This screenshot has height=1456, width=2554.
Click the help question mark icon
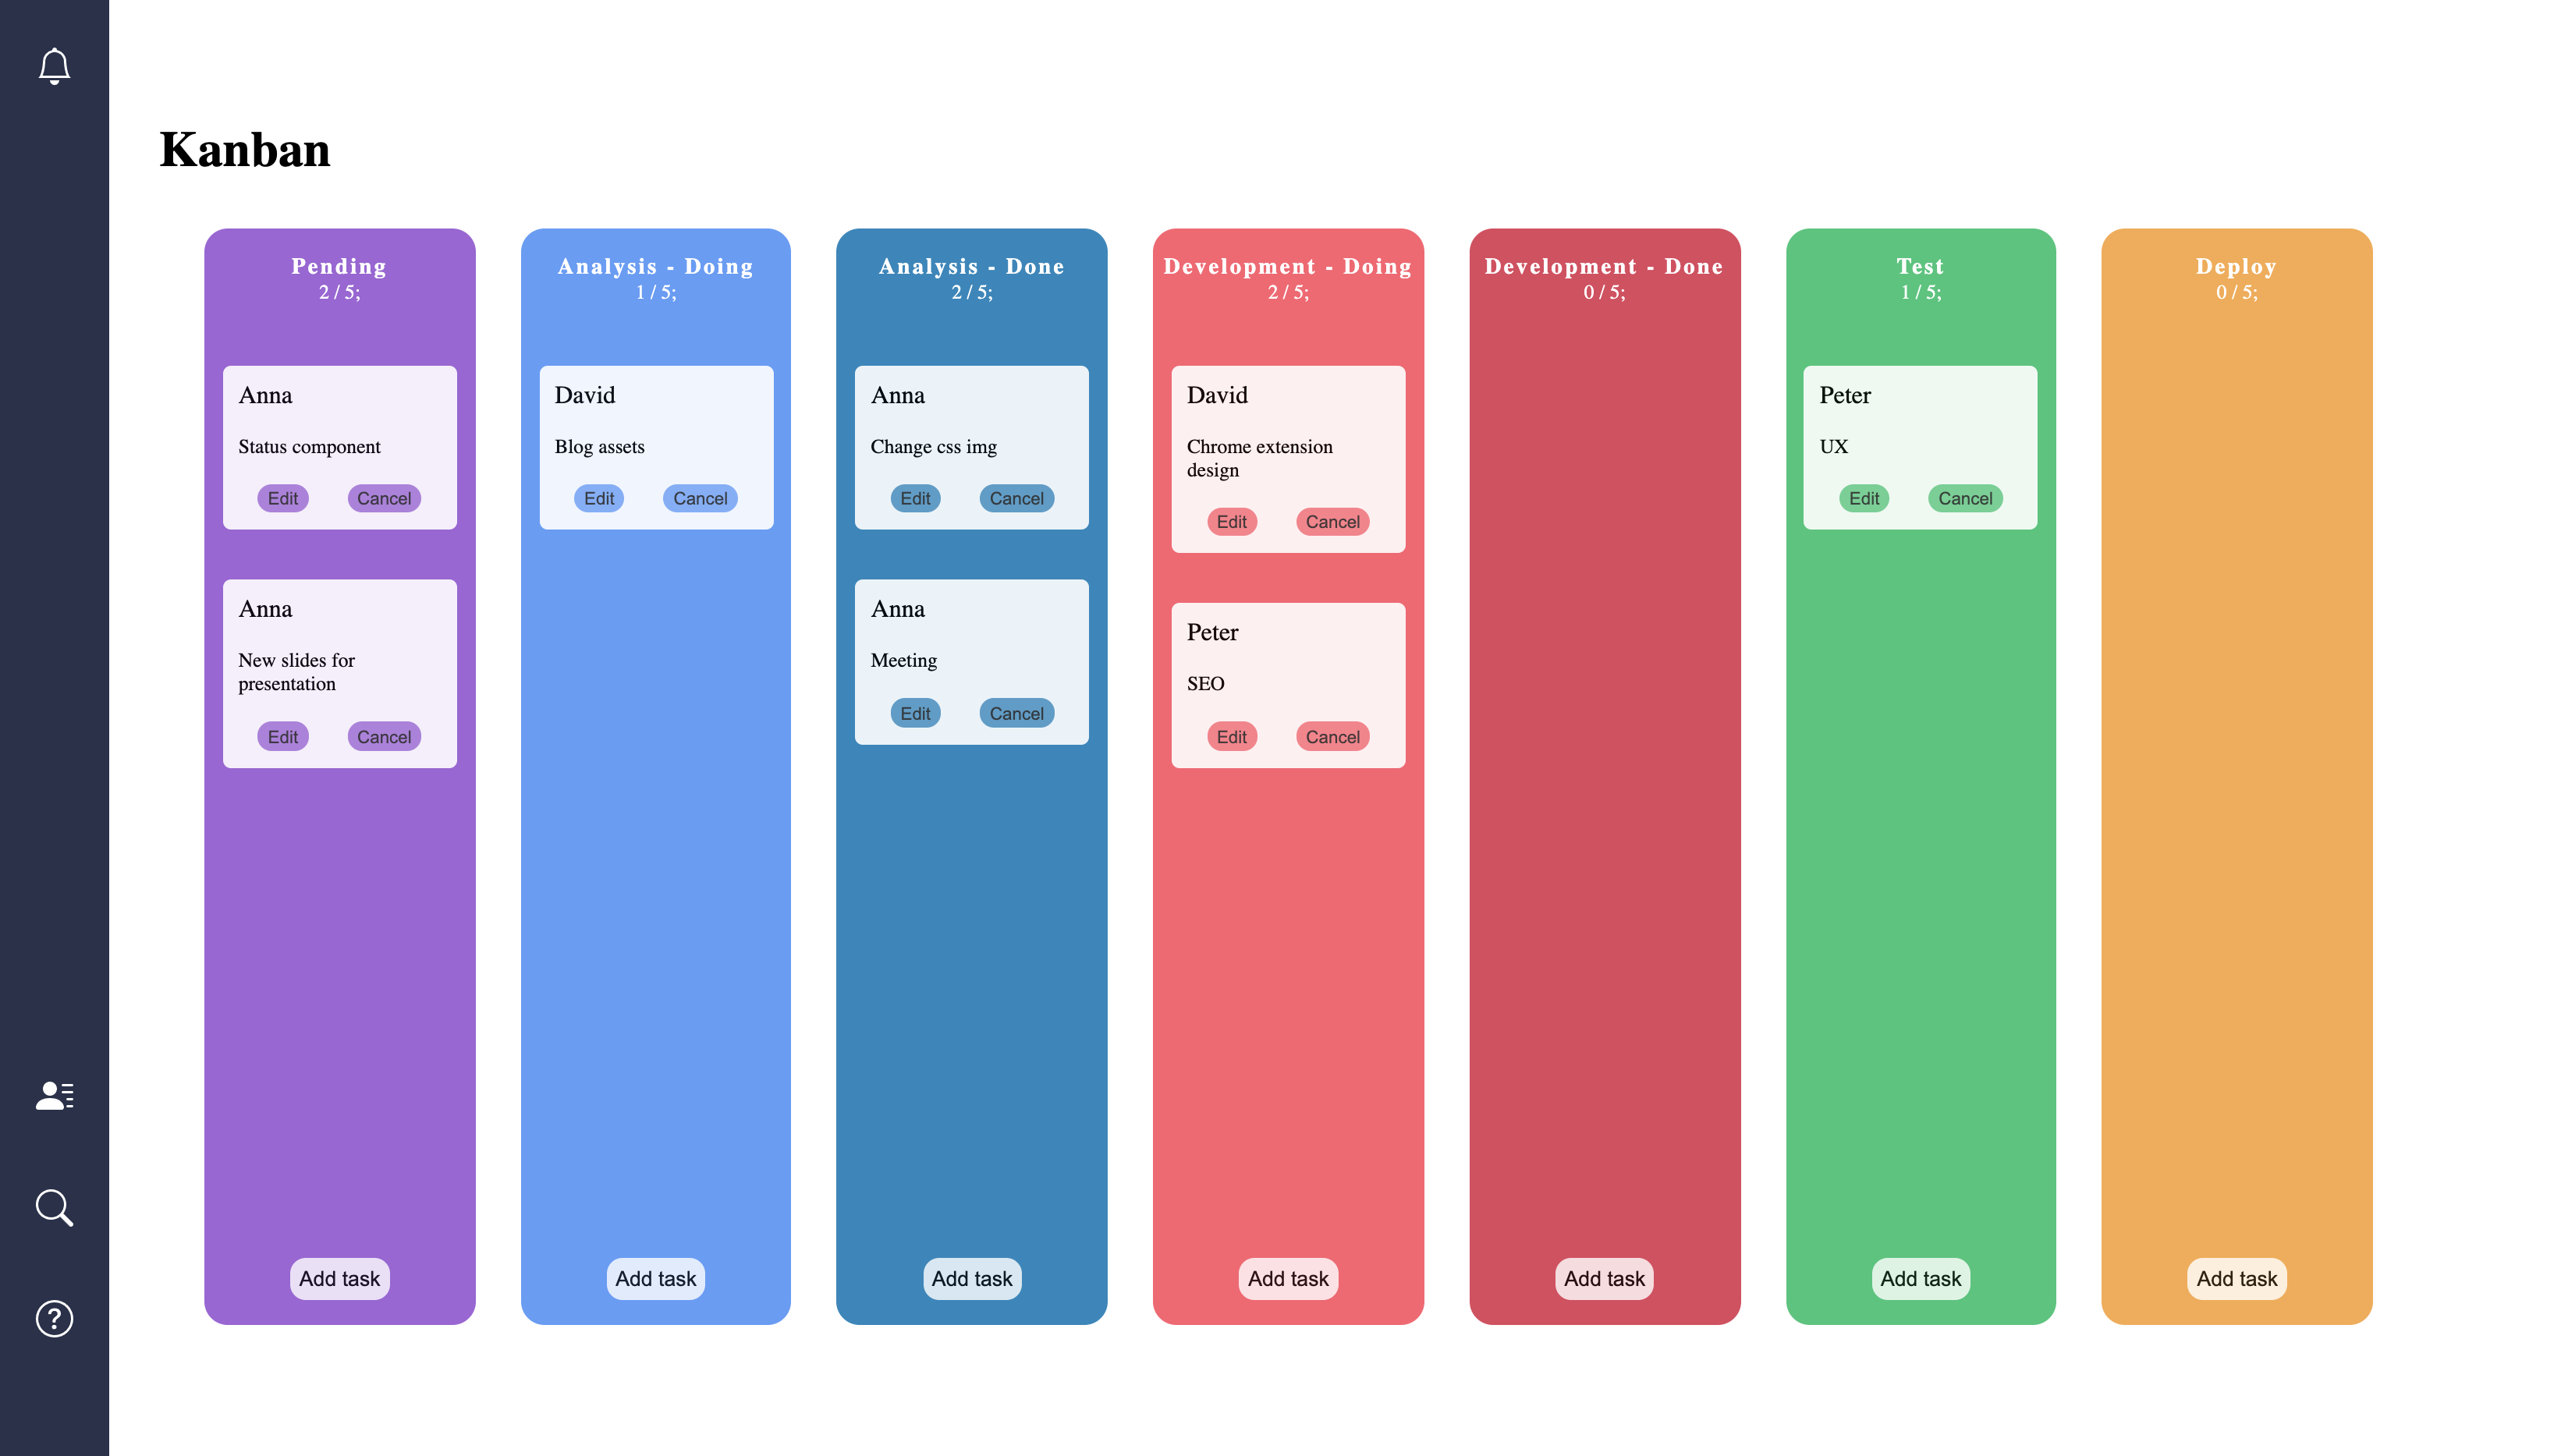point(55,1317)
